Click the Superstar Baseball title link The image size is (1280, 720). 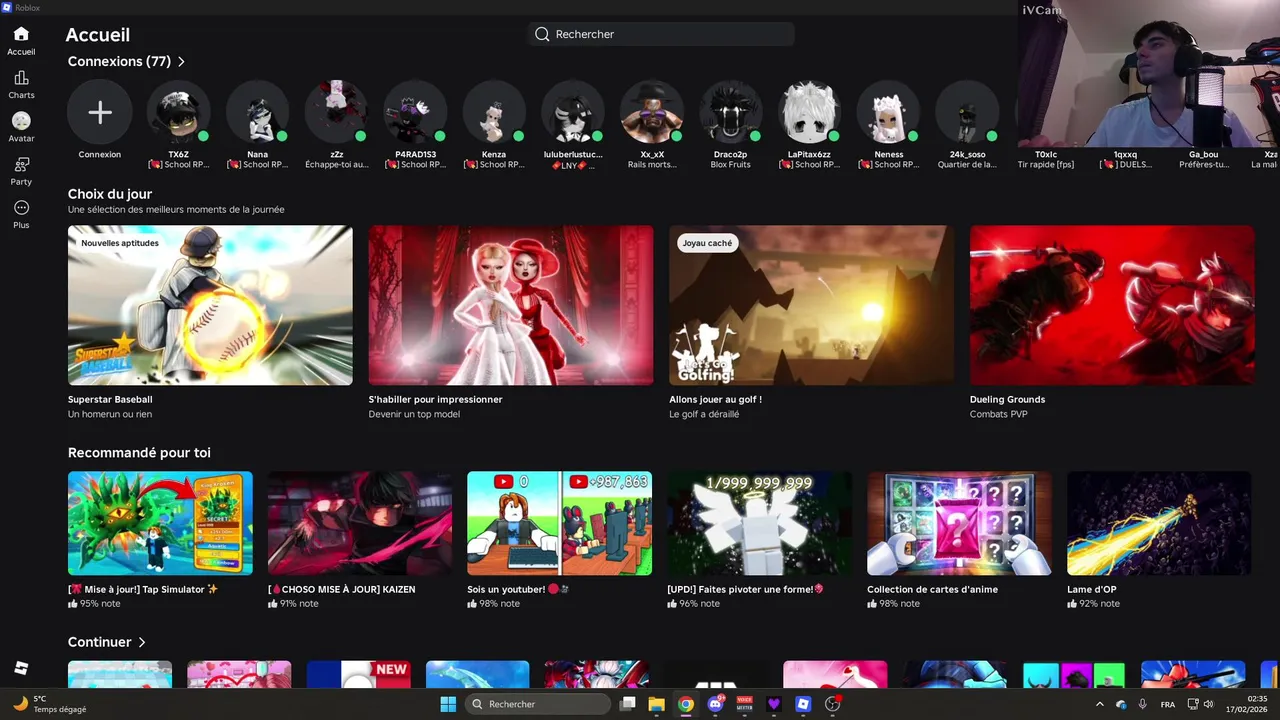coord(110,399)
